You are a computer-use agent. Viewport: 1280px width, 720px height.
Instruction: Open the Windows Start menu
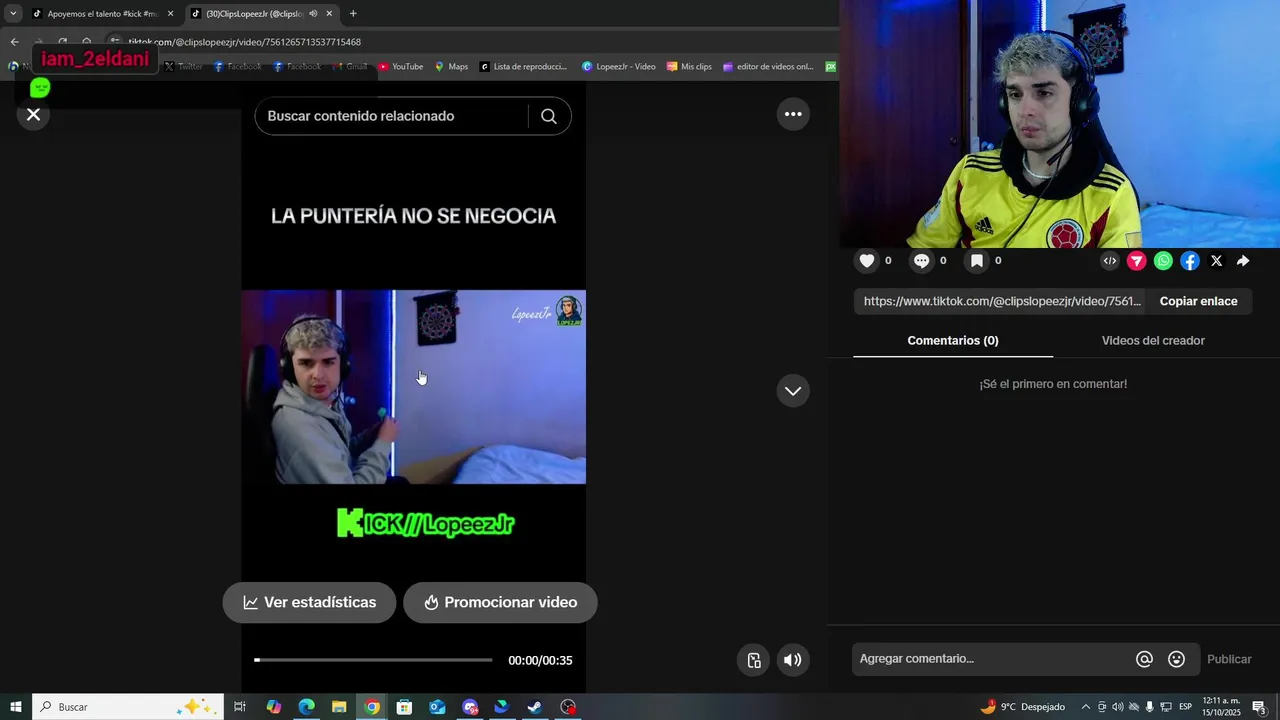15,707
